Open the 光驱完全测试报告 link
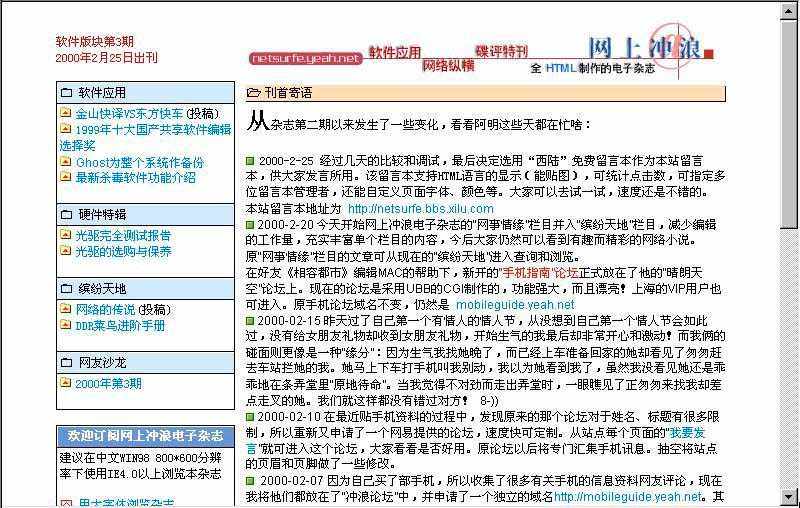 (x=123, y=235)
